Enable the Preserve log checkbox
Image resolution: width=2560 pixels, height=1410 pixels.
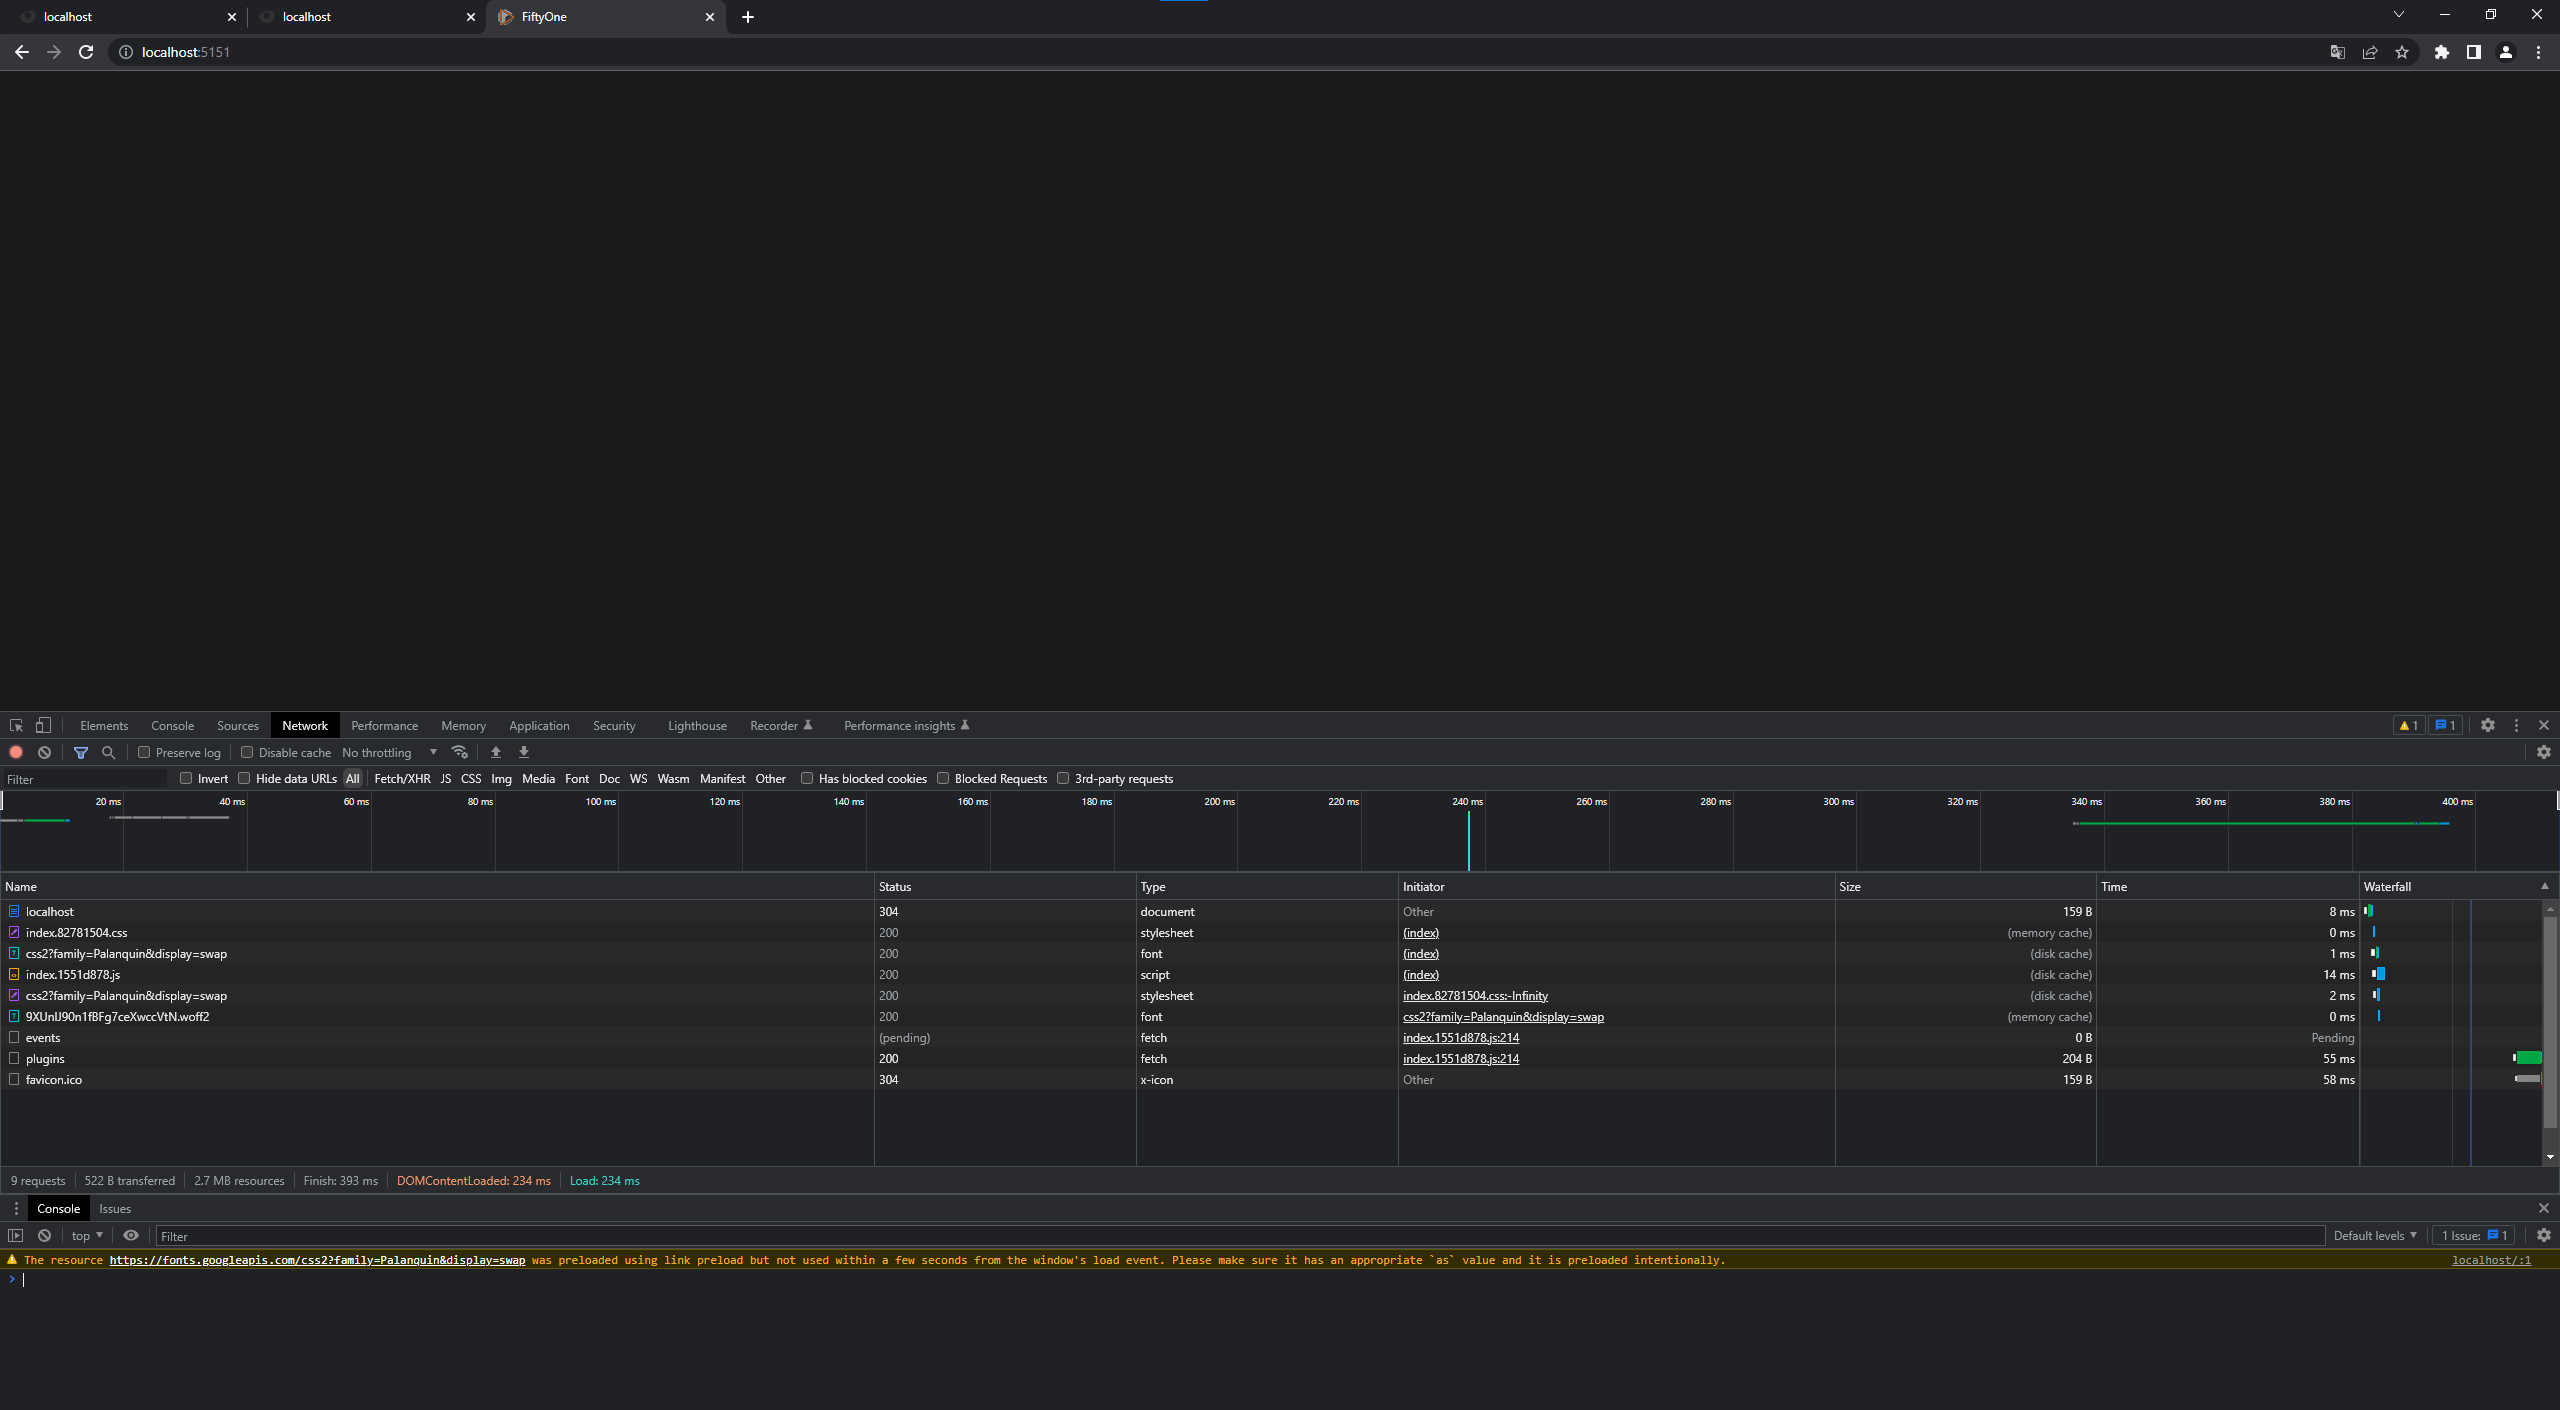[x=144, y=752]
